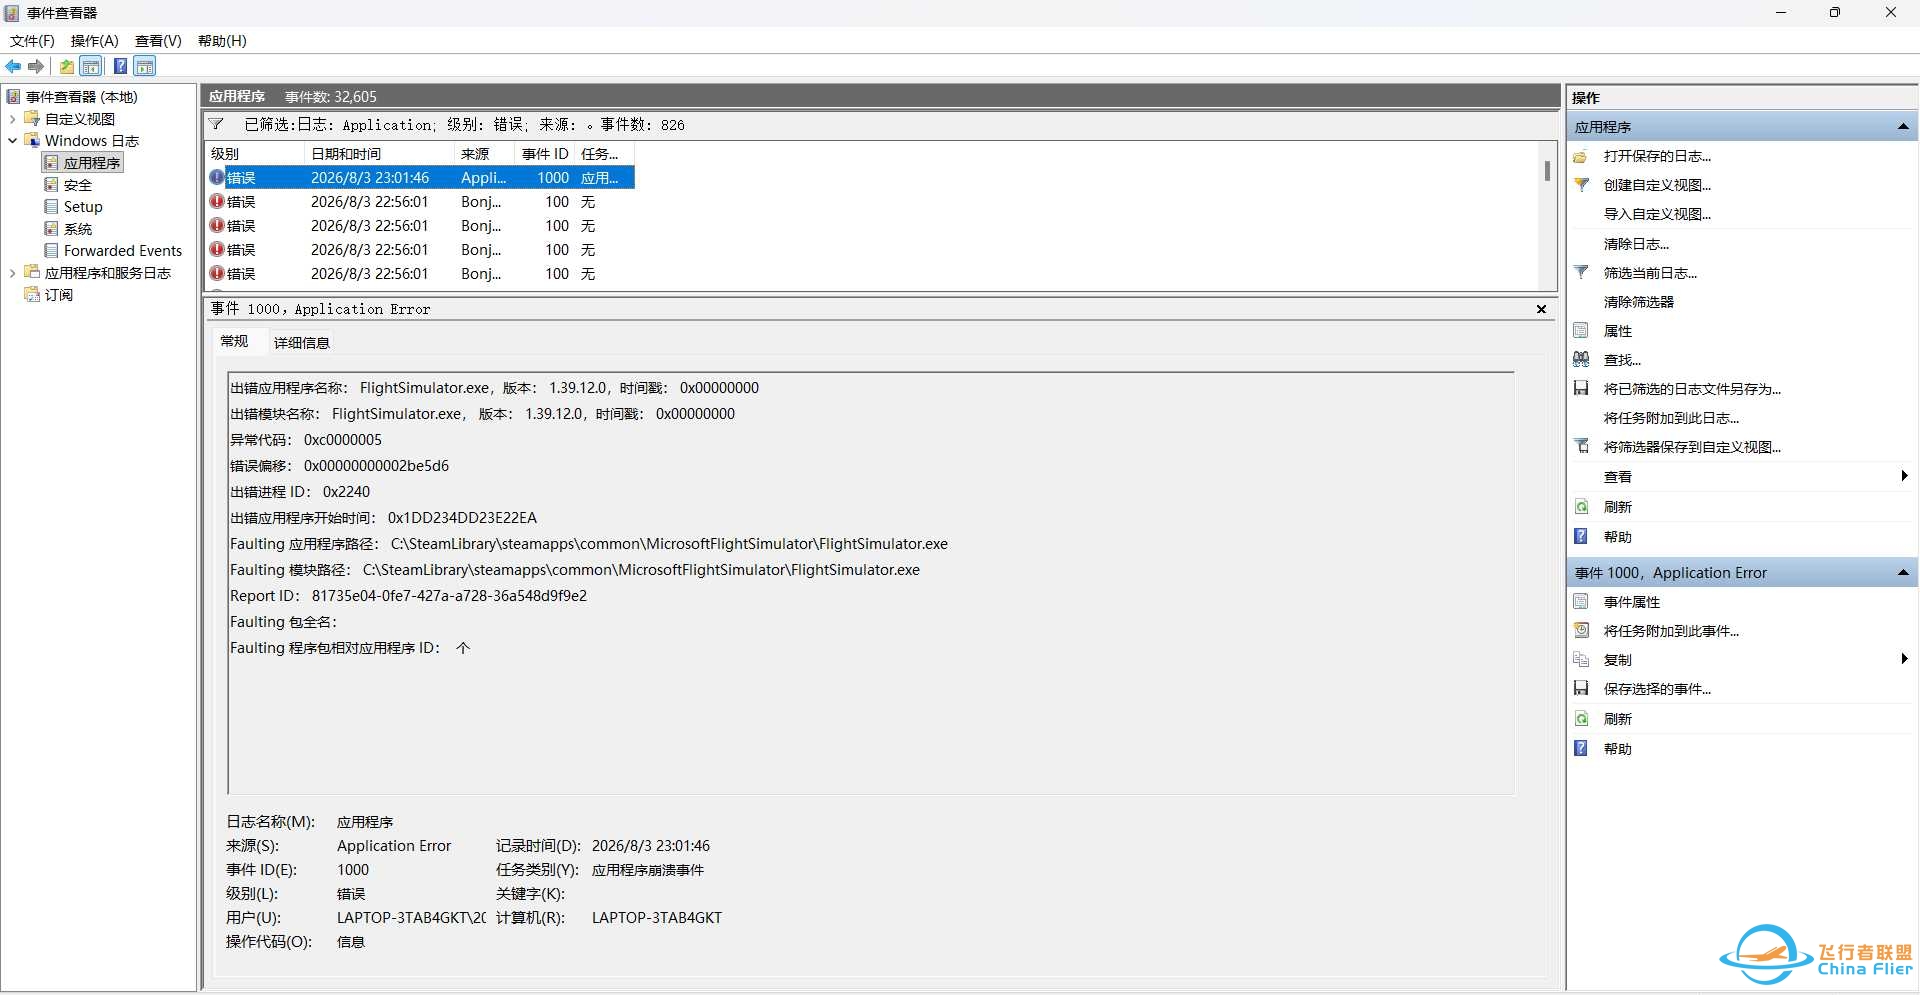Click 清除日志 action

click(x=1636, y=244)
